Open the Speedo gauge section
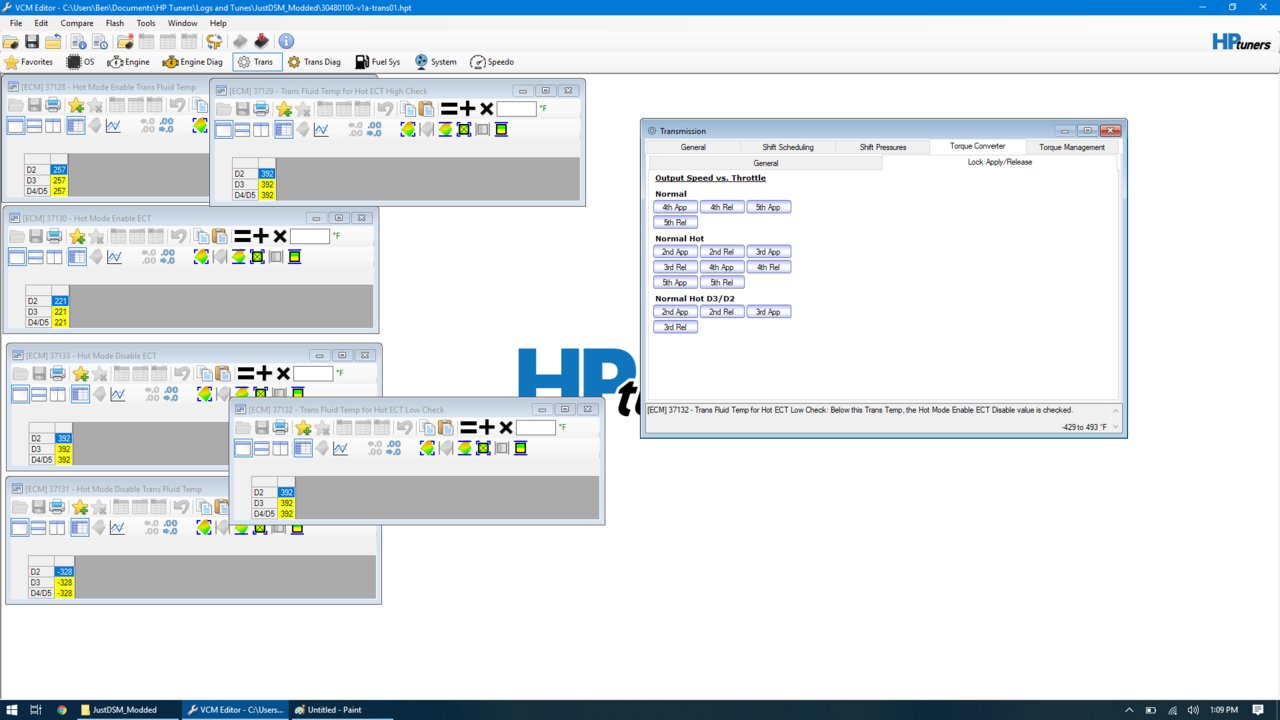The width and height of the screenshot is (1280, 720). (492, 62)
